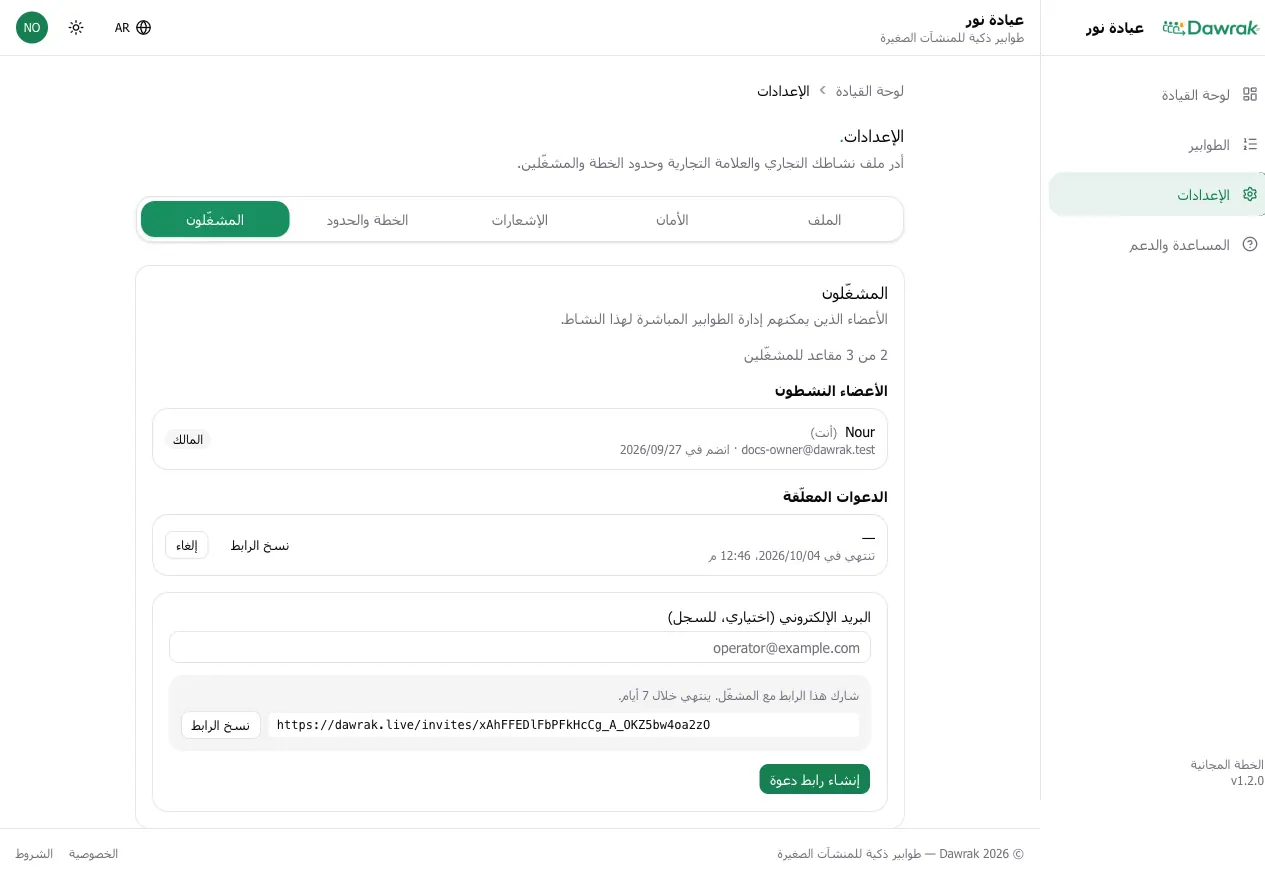Click the dashboard grid icon in sidebar
1265x877 pixels.
point(1249,94)
